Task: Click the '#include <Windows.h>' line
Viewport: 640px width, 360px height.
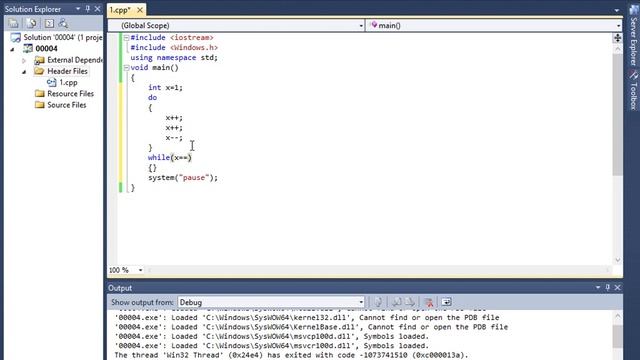Action: (174, 48)
